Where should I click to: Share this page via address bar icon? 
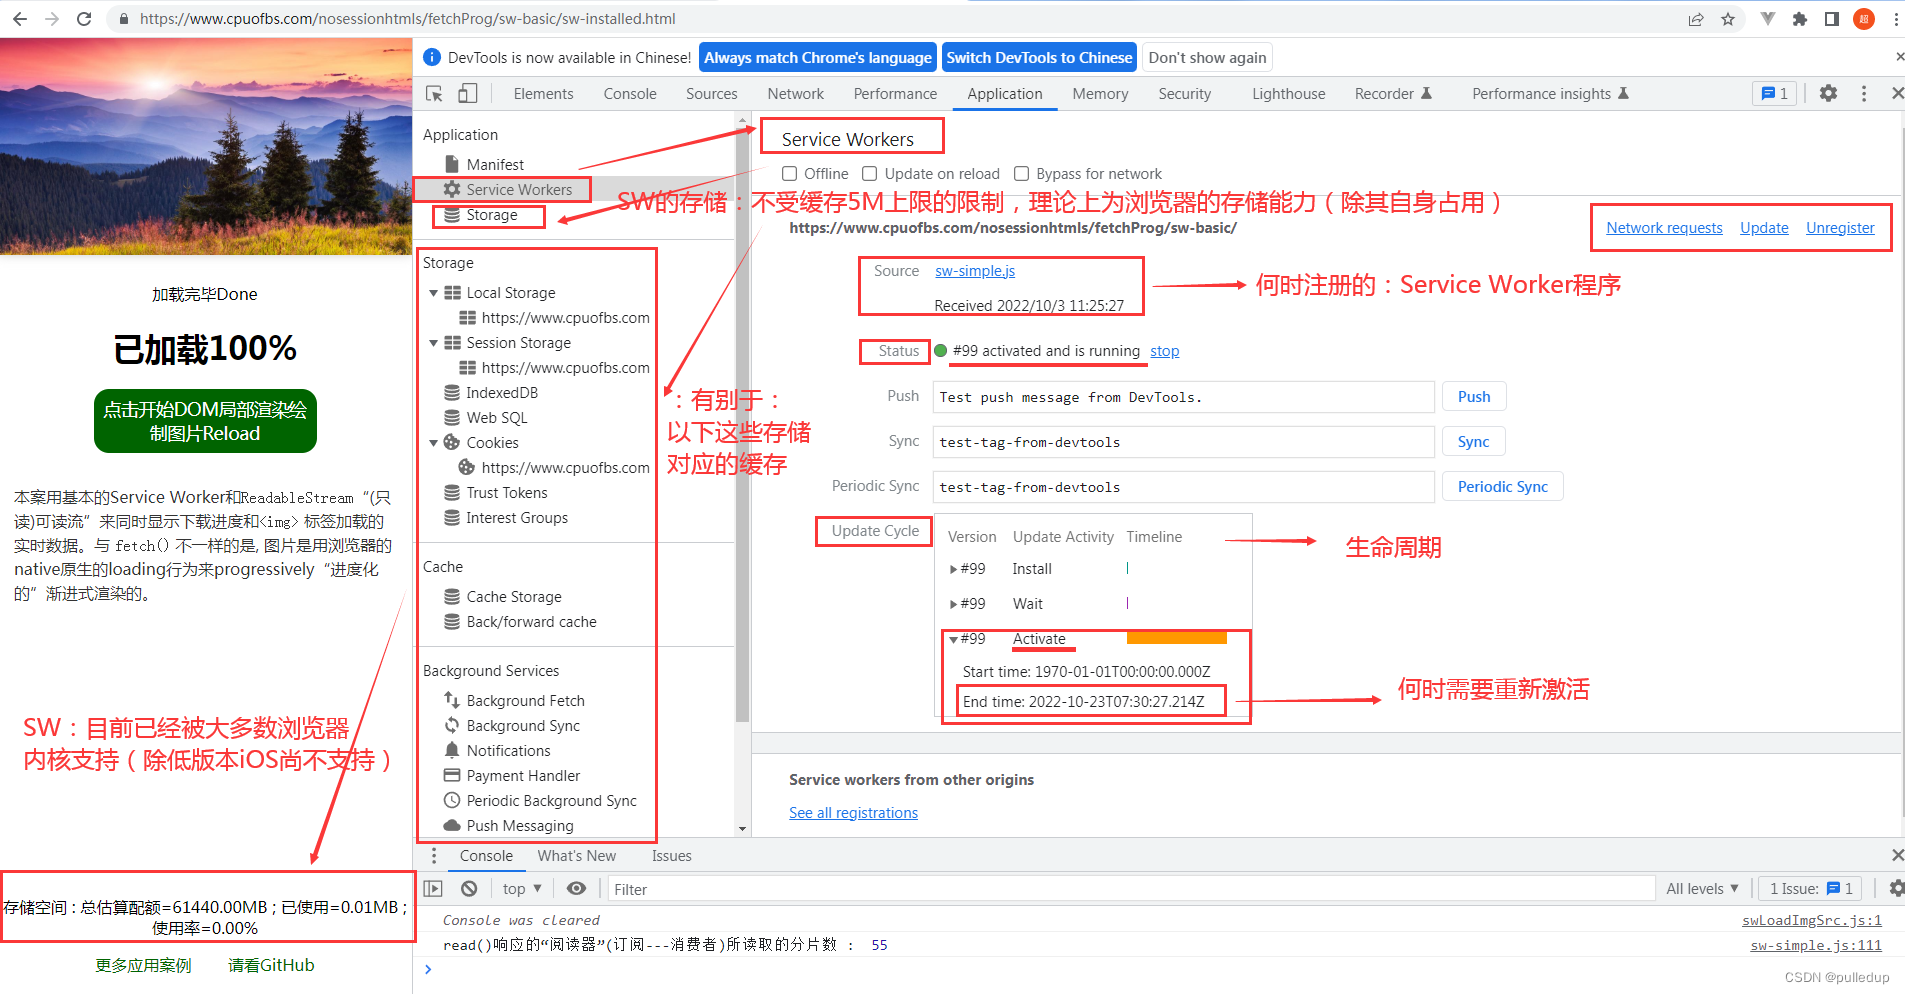[x=1696, y=19]
